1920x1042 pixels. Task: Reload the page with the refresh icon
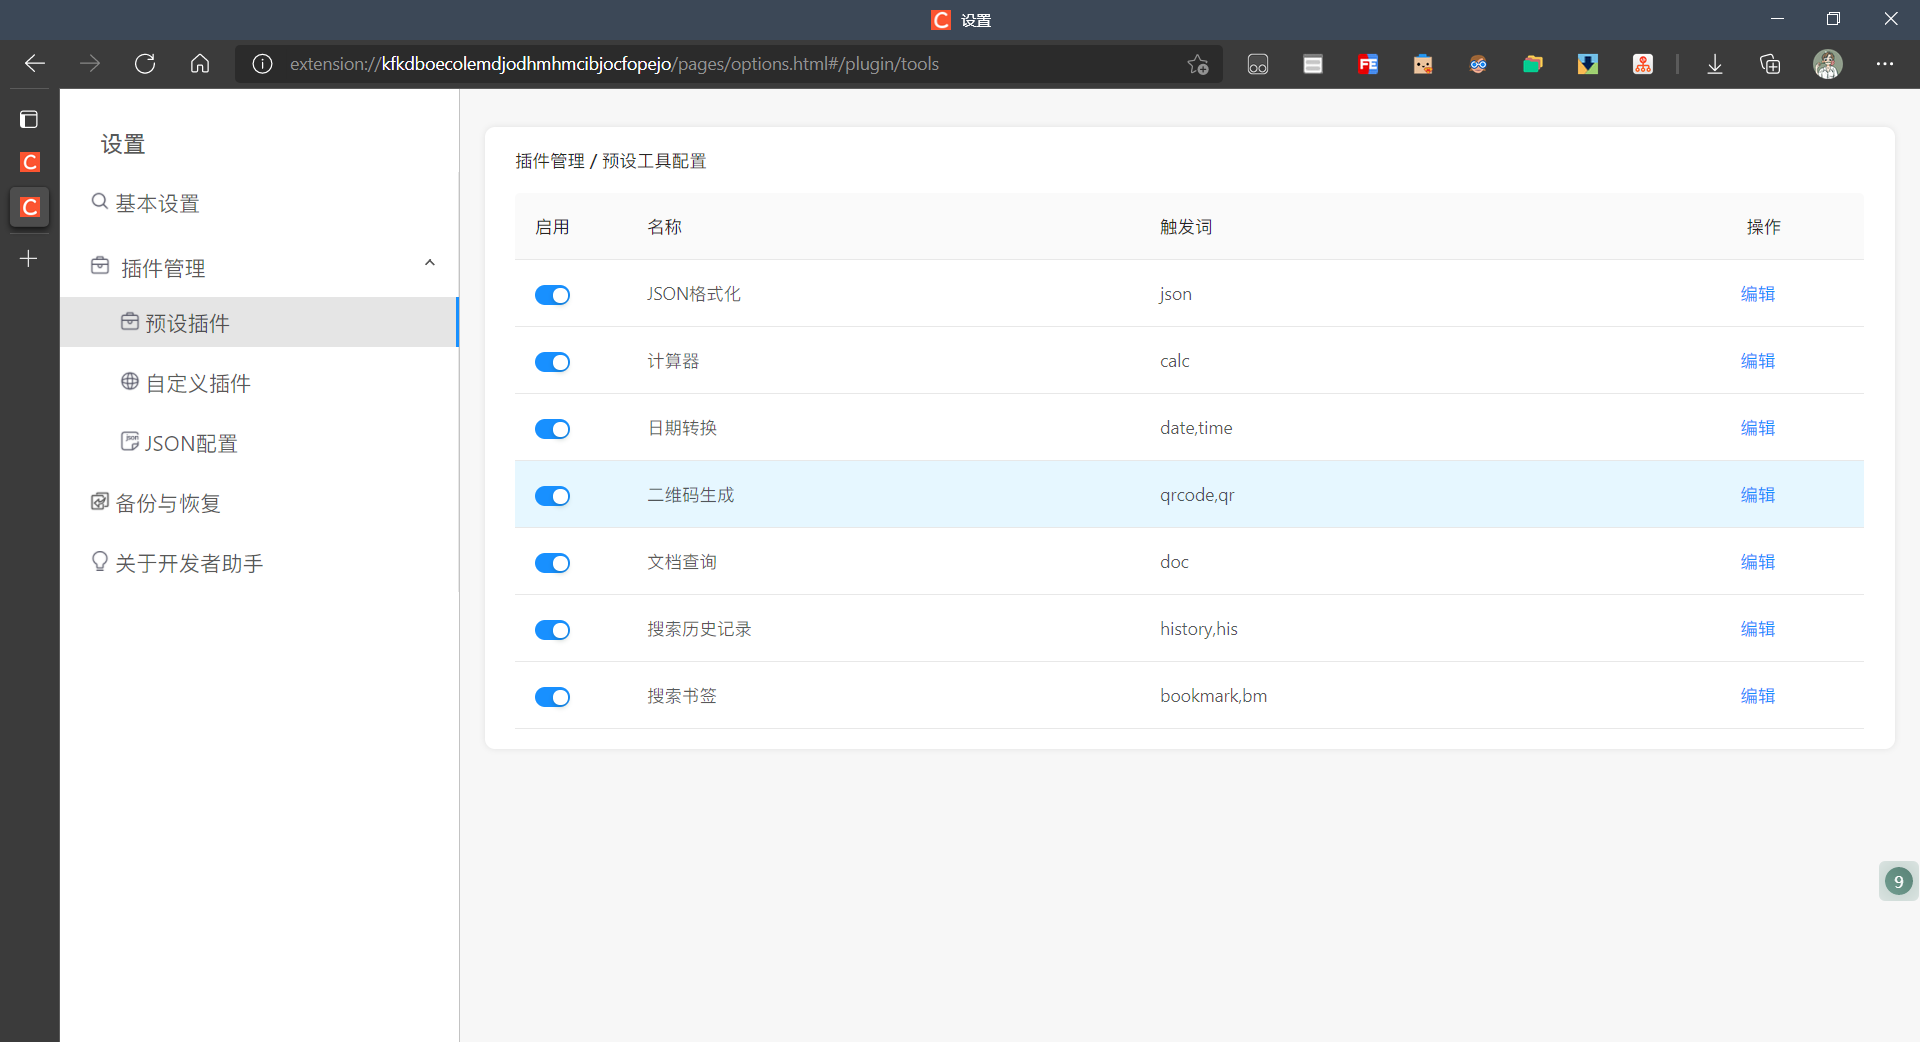pyautogui.click(x=145, y=64)
